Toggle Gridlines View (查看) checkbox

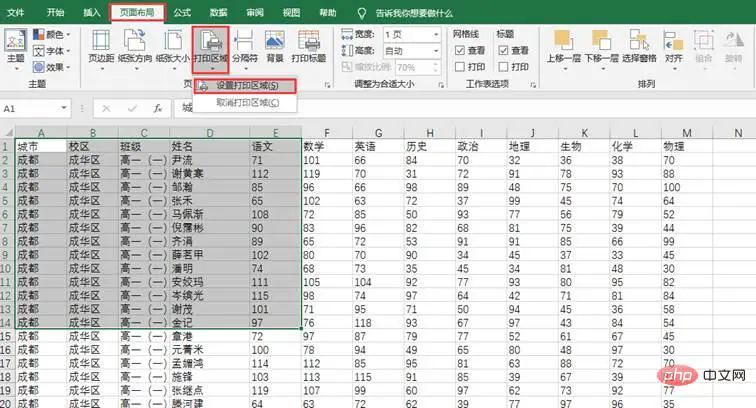click(460, 50)
